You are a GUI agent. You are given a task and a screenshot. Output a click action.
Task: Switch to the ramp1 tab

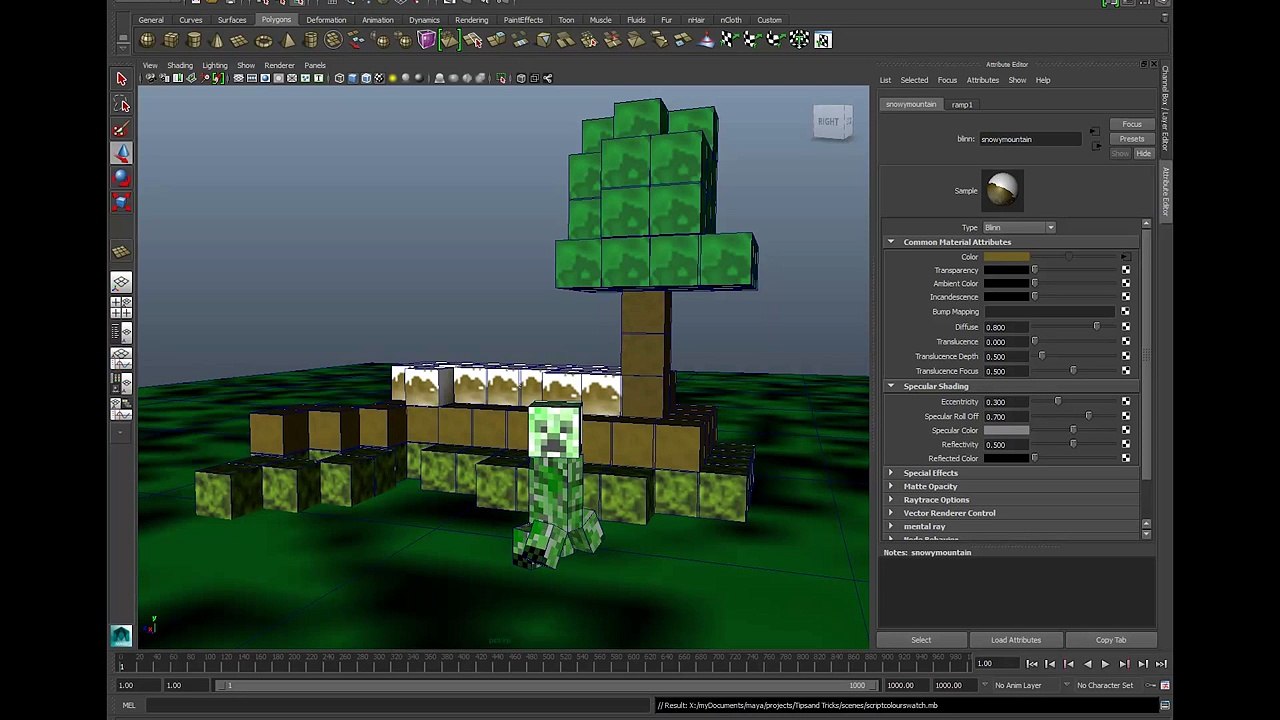tap(962, 104)
